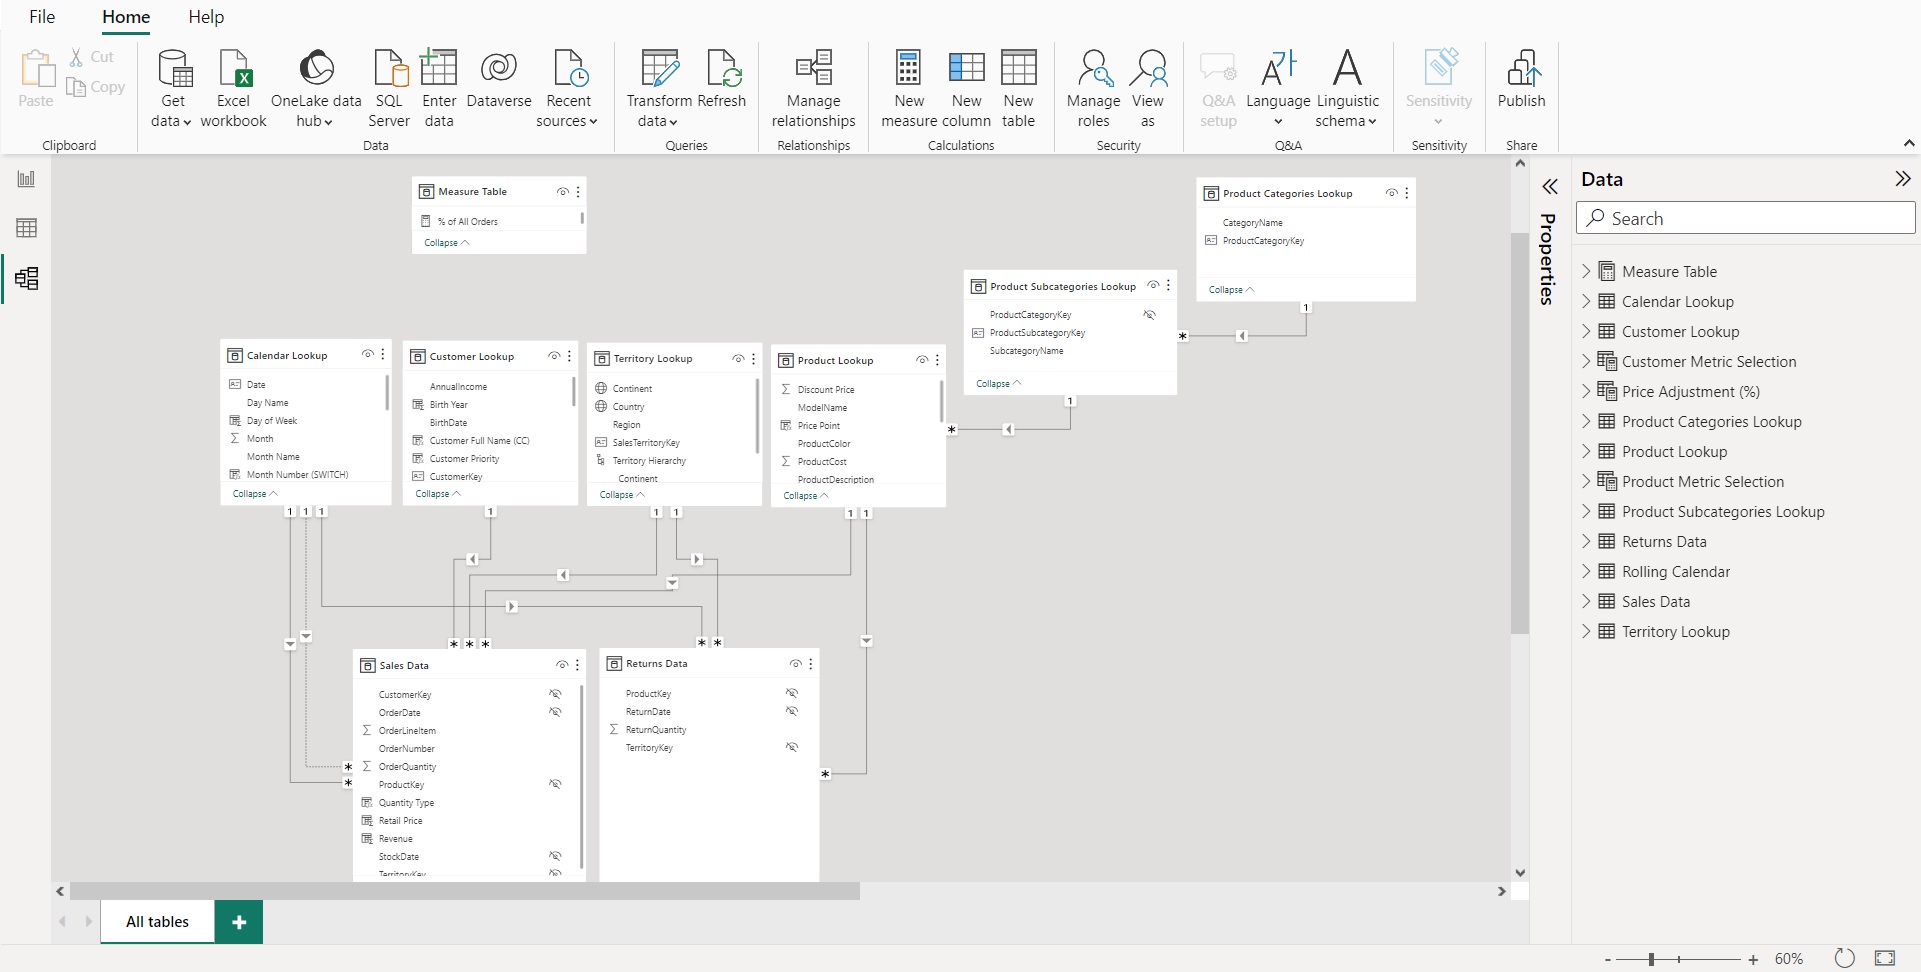Collapse the Calendar Lookup table card

click(254, 493)
